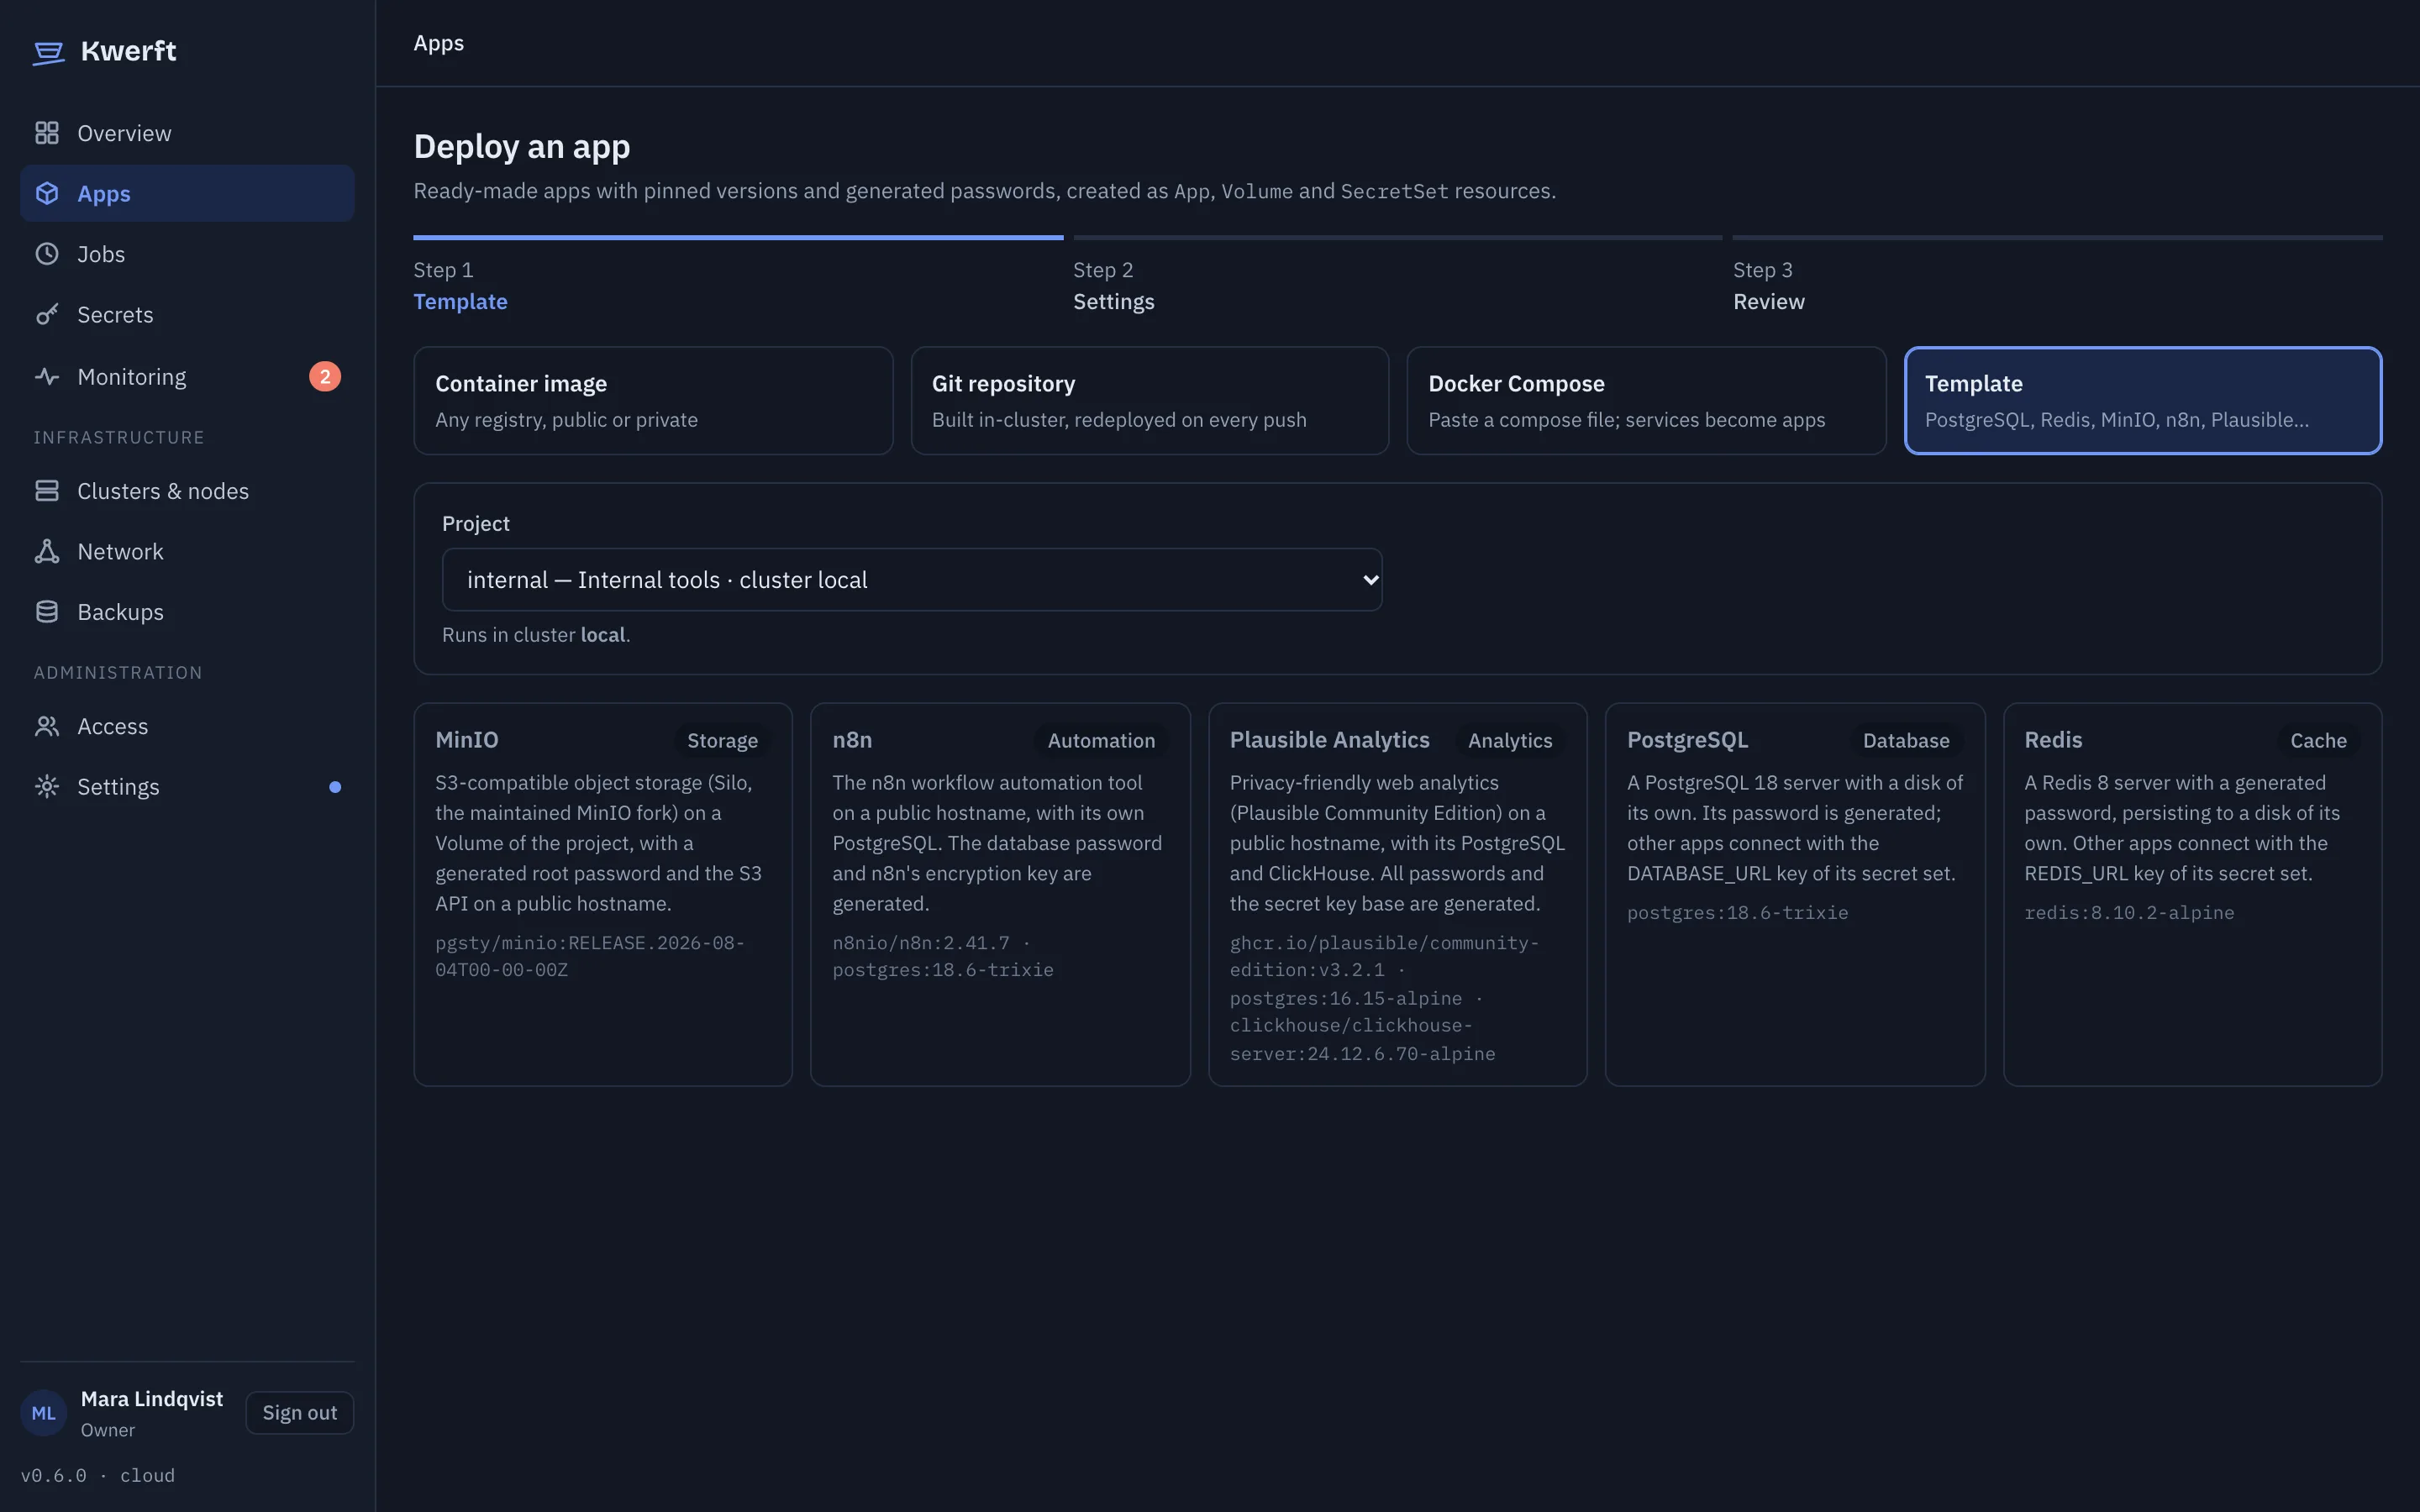Open Settings in sidebar
The height and width of the screenshot is (1512, 2420).
pos(187,787)
